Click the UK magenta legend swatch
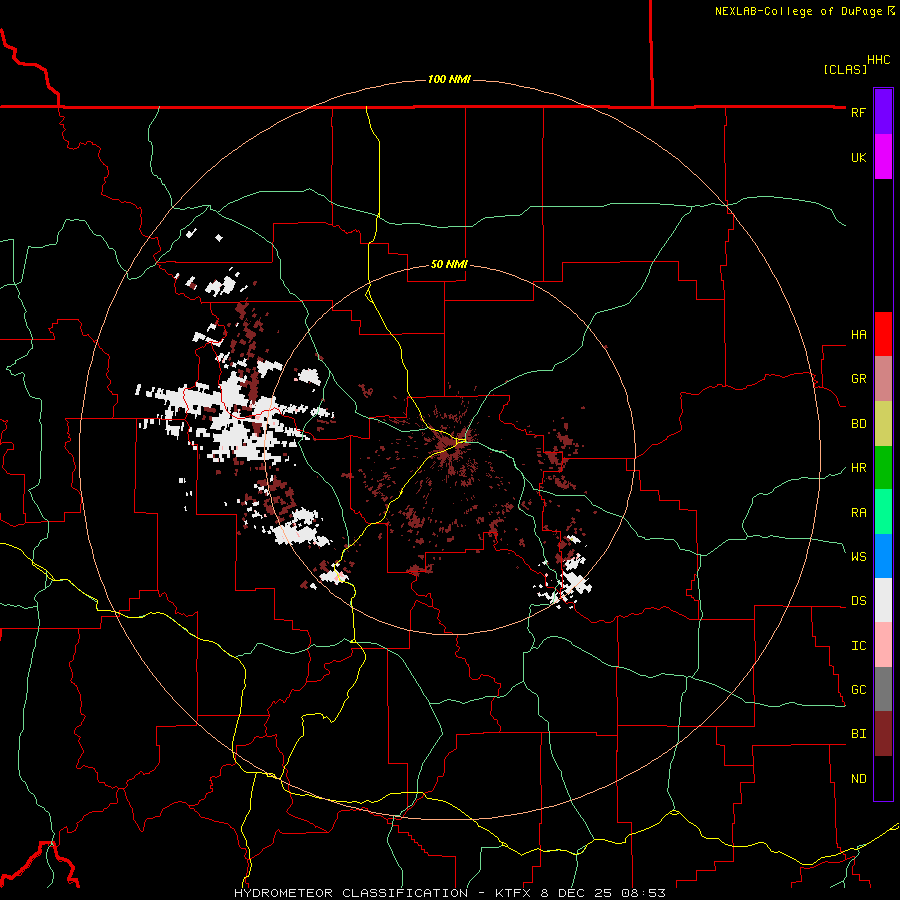The image size is (900, 900). pos(883,157)
